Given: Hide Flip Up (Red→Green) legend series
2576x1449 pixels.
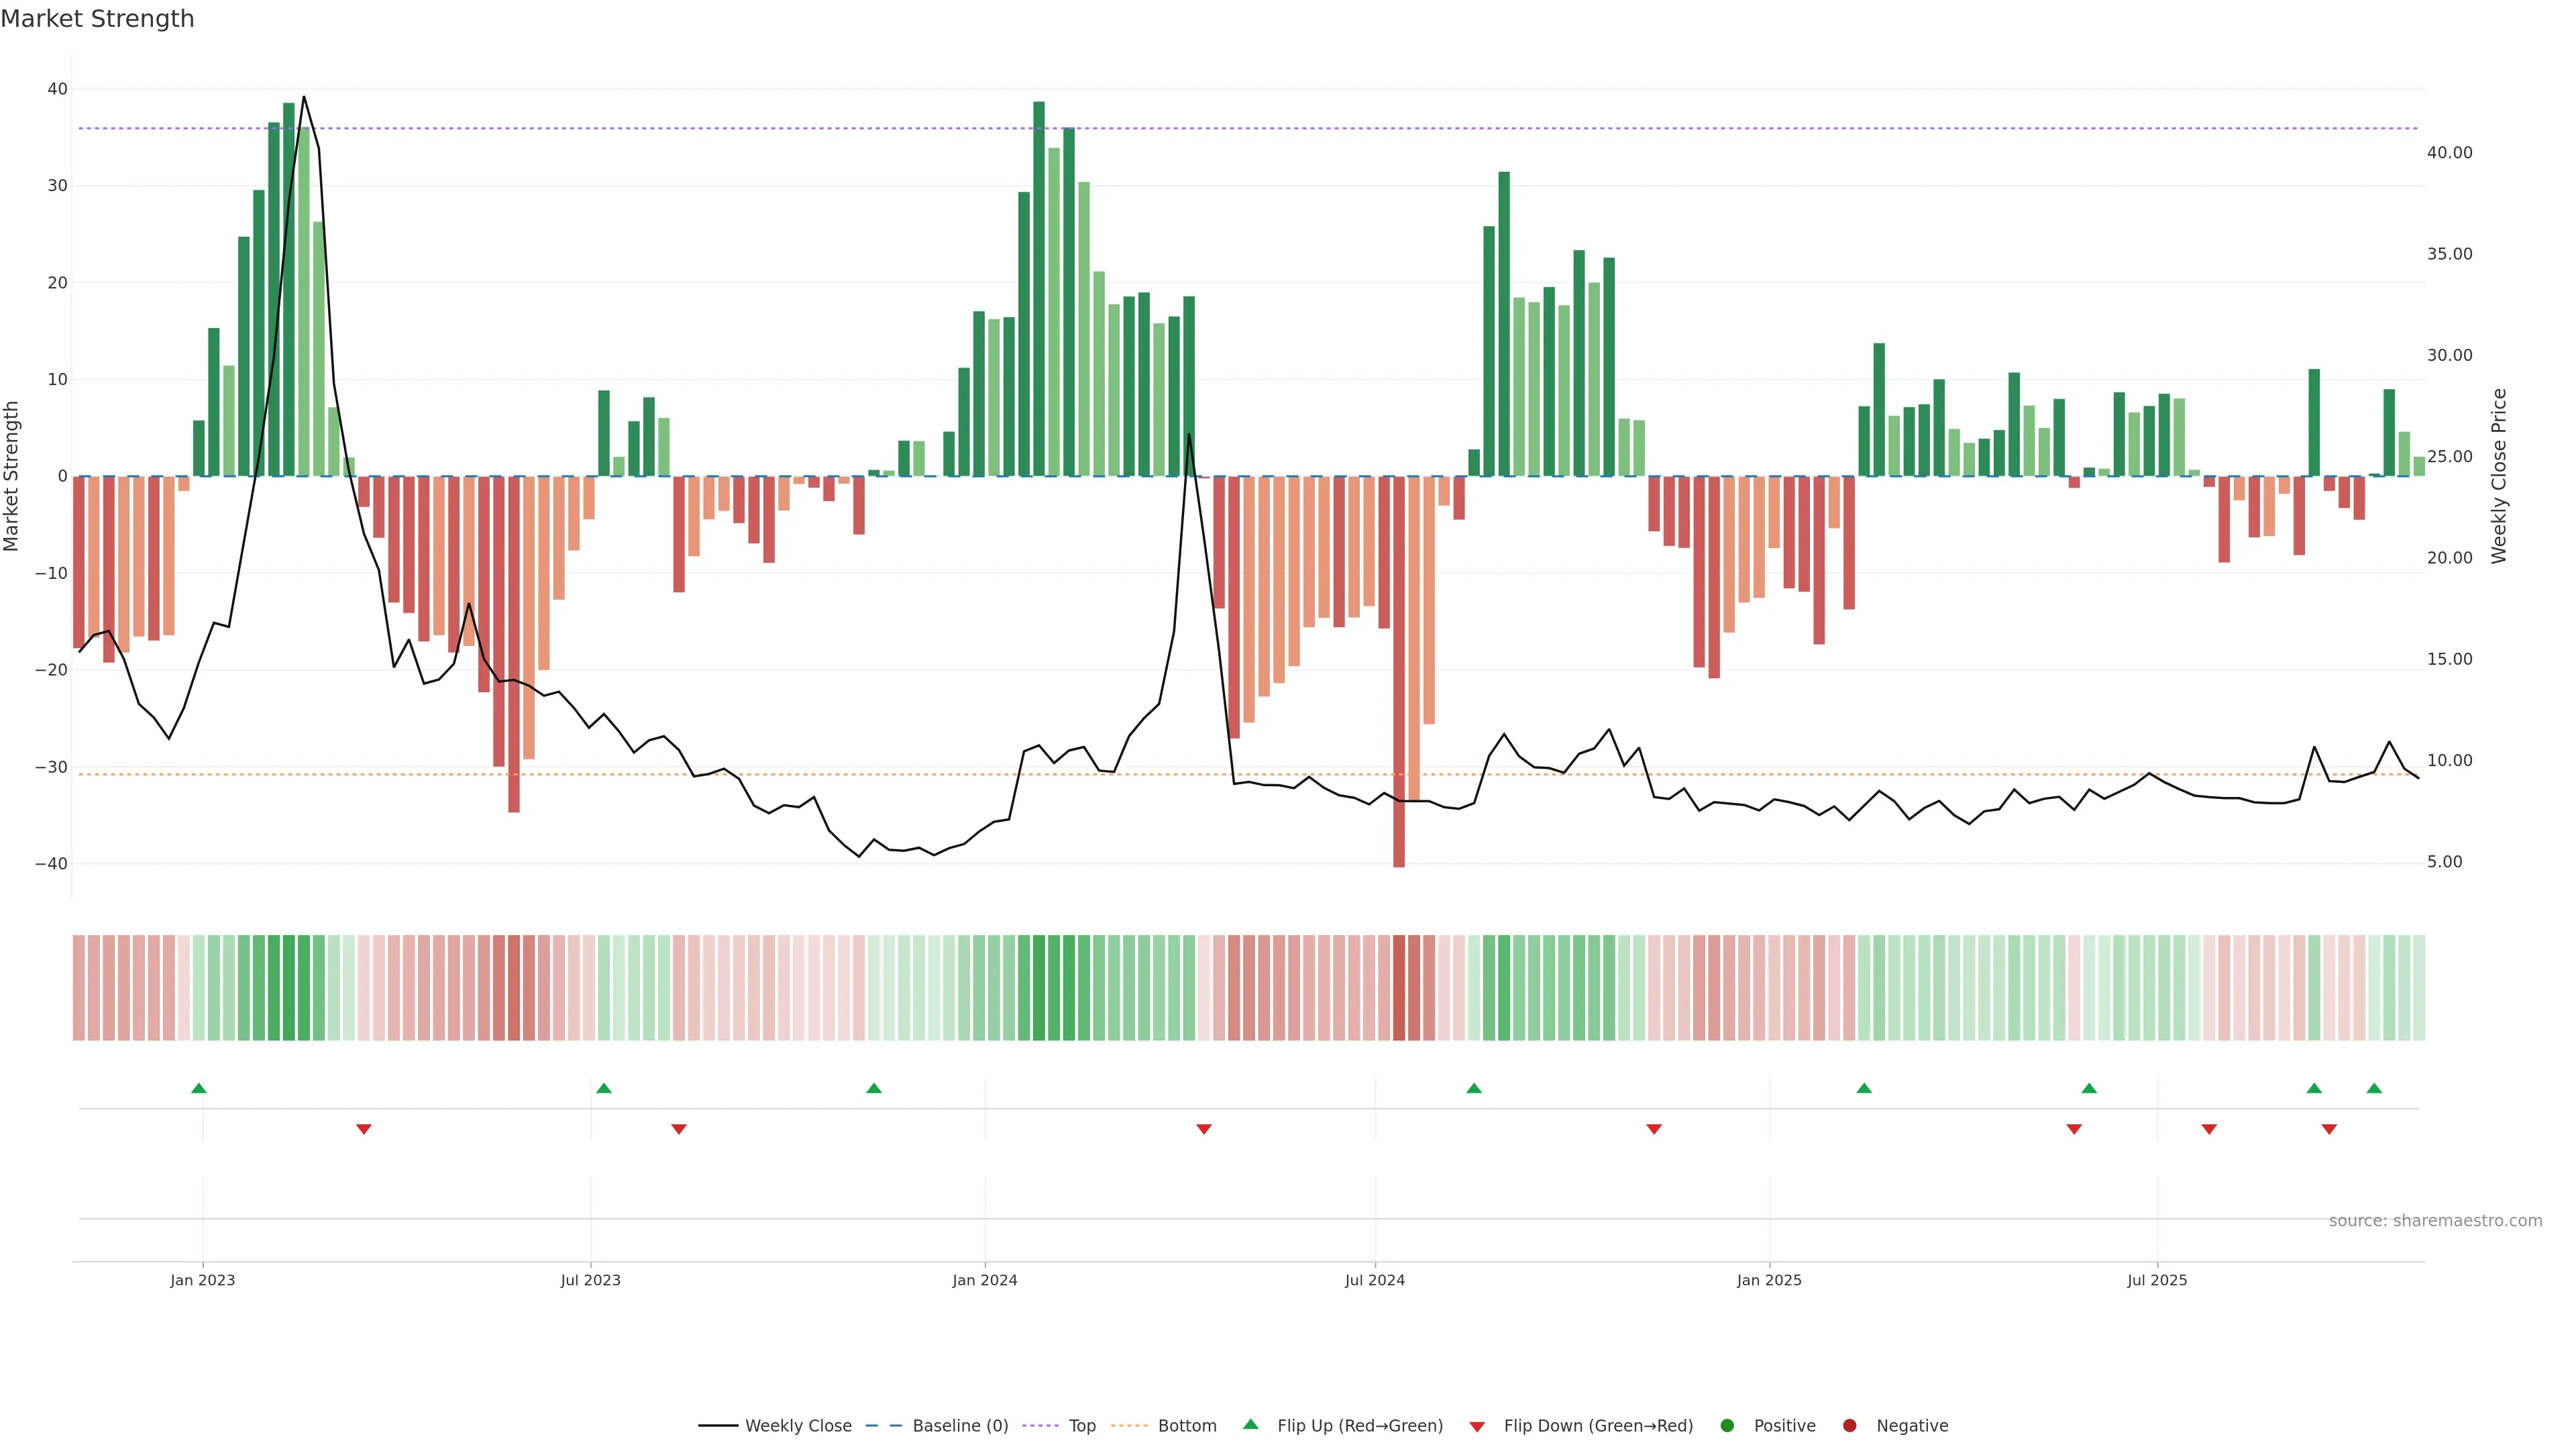Looking at the screenshot, I should click(x=1359, y=1426).
